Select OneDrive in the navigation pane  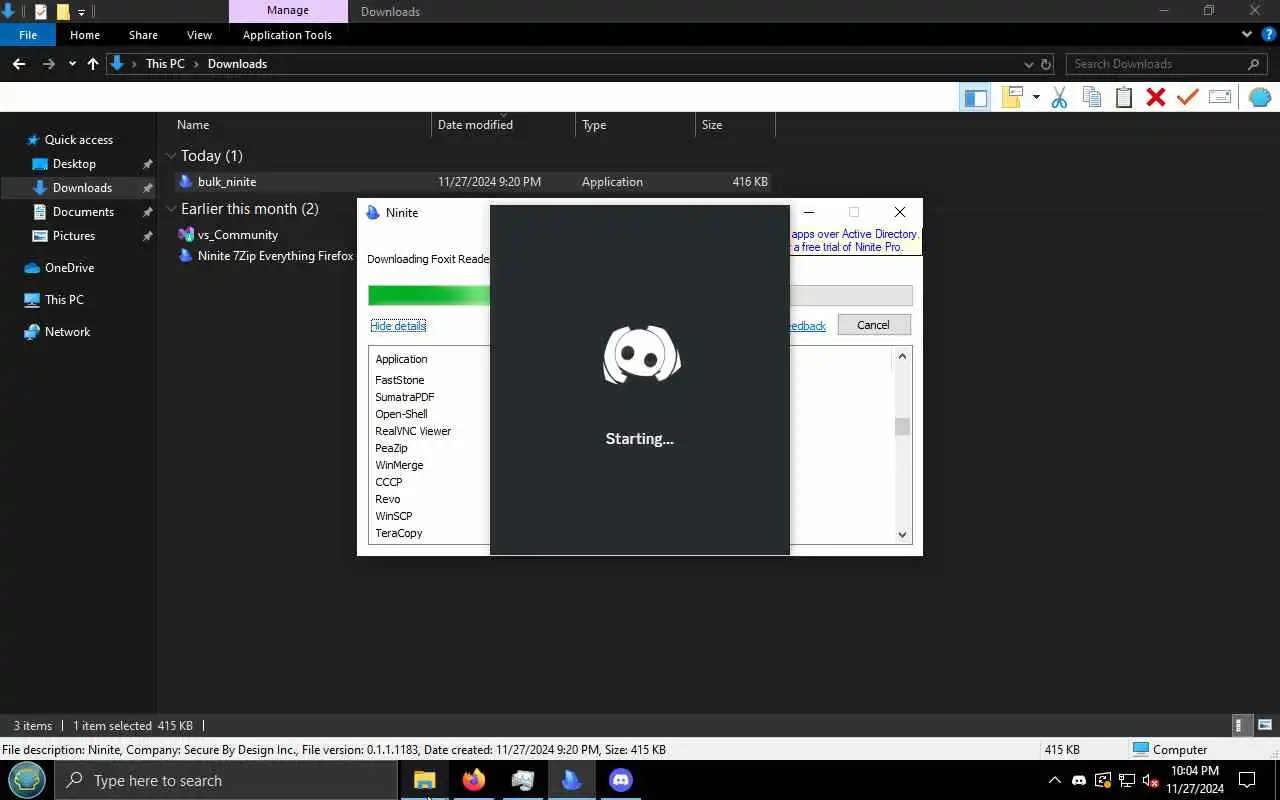(x=69, y=268)
